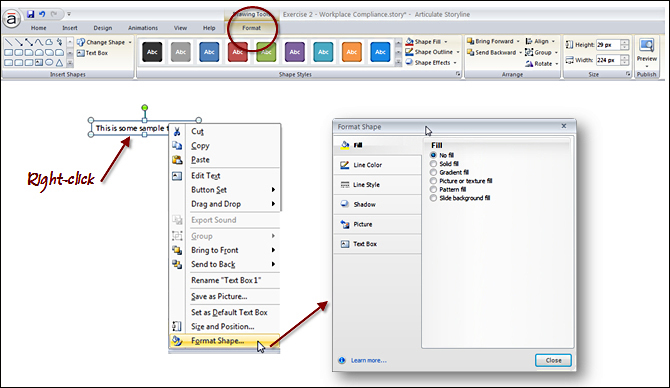Select the Shadow category
The width and height of the screenshot is (670, 388).
tap(377, 204)
